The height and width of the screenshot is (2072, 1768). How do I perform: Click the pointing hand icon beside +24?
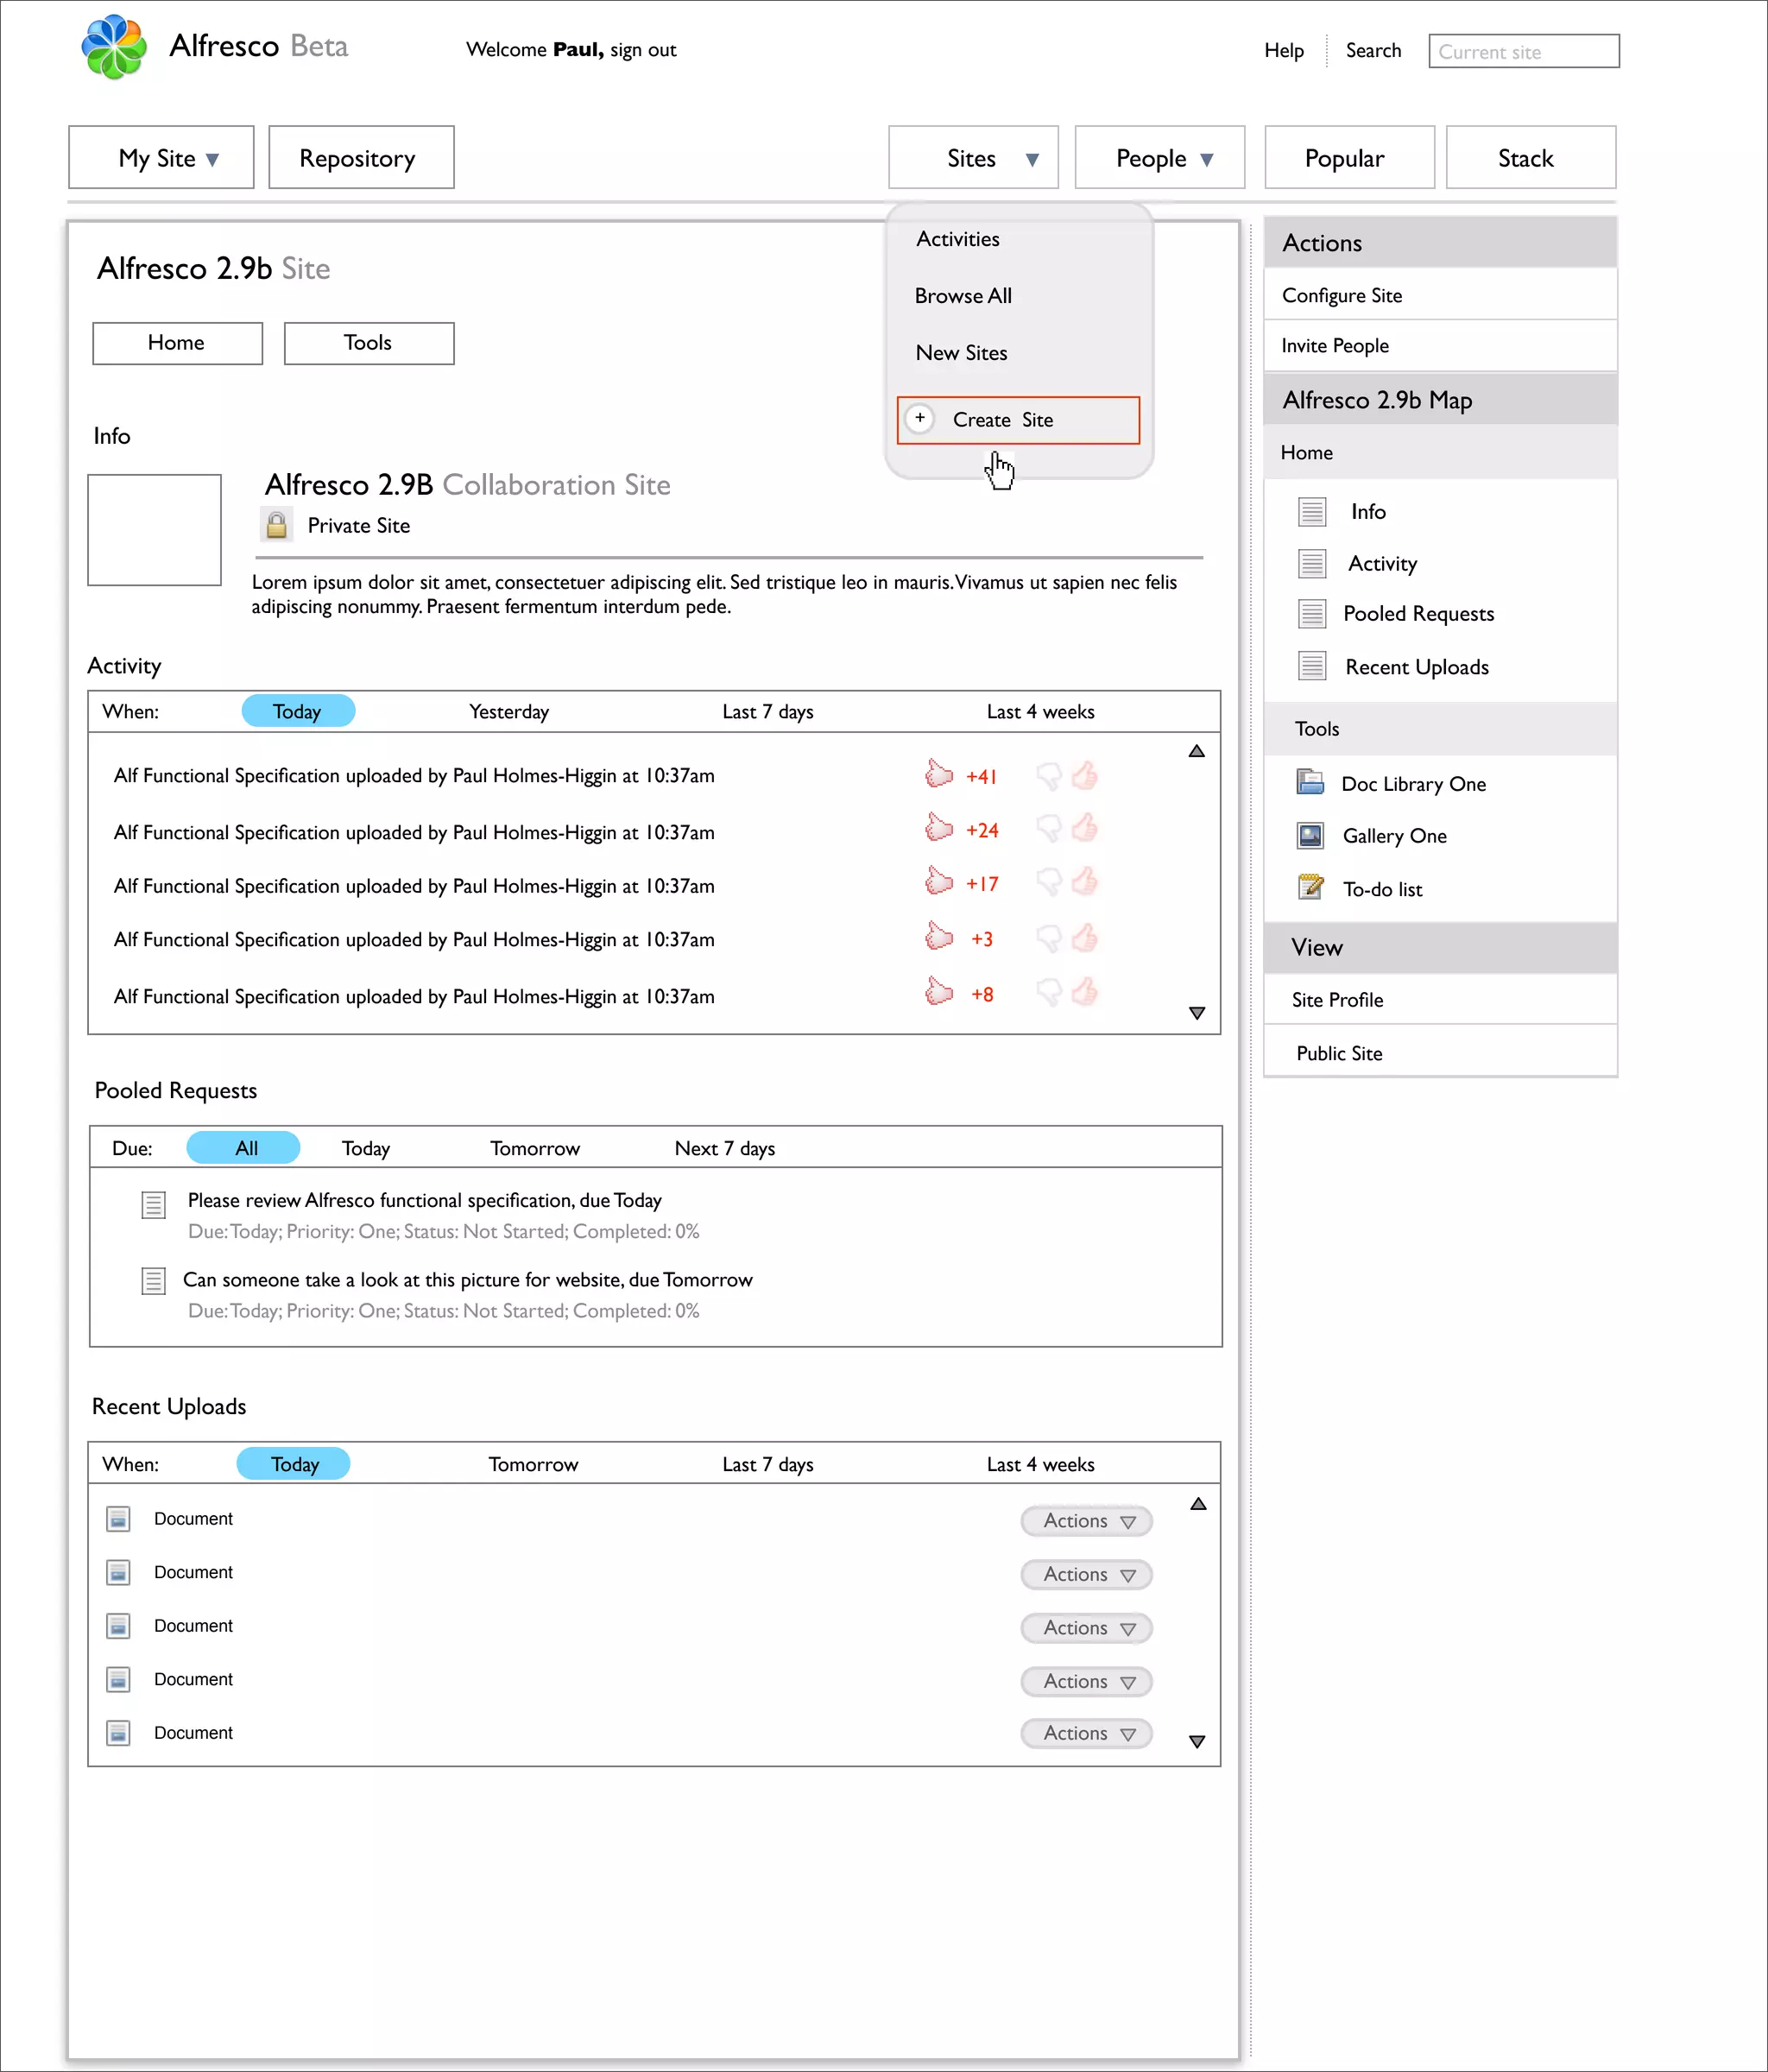pyautogui.click(x=939, y=828)
